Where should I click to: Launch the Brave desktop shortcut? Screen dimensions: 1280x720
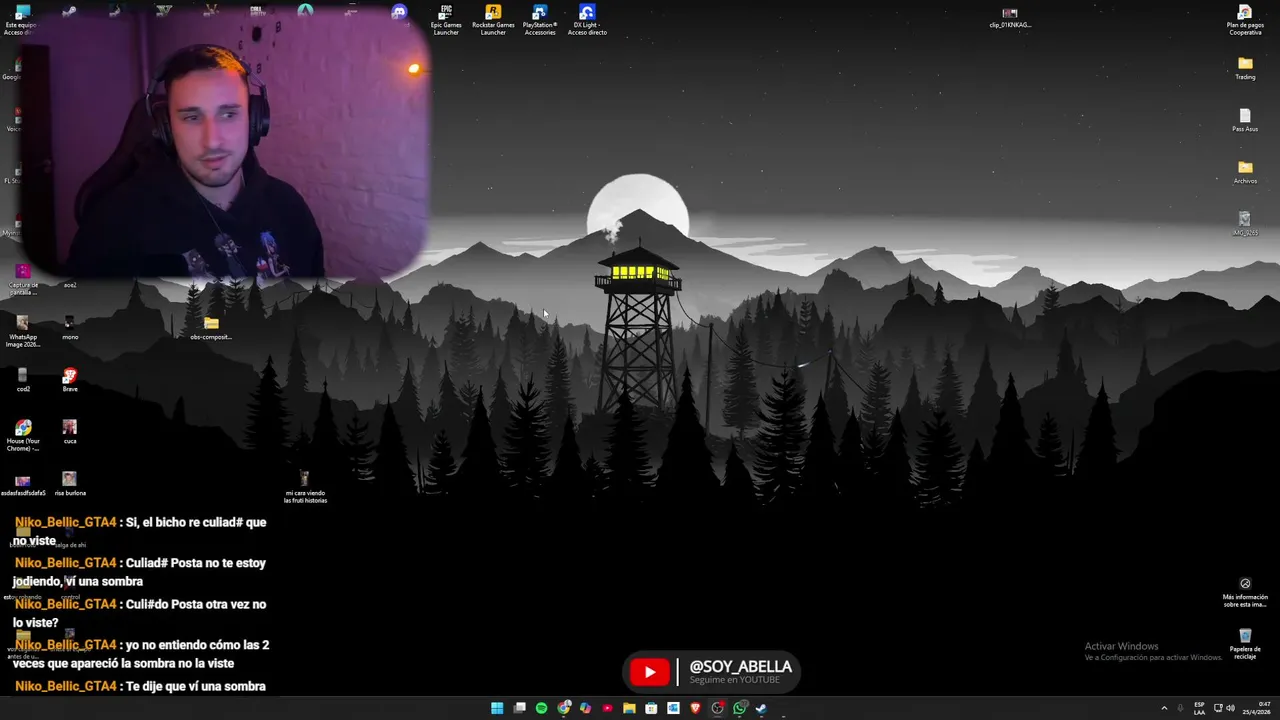[70, 380]
